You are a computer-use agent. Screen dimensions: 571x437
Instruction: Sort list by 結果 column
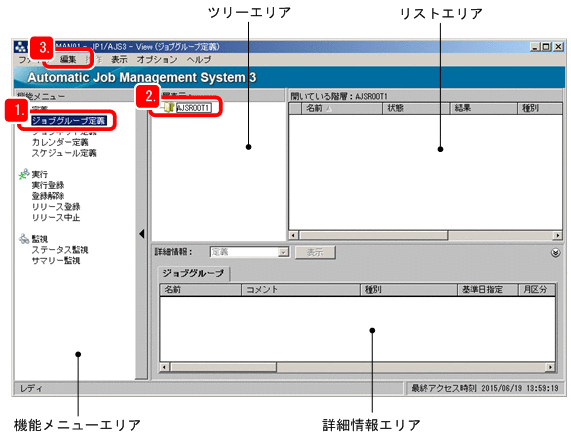(x=484, y=108)
